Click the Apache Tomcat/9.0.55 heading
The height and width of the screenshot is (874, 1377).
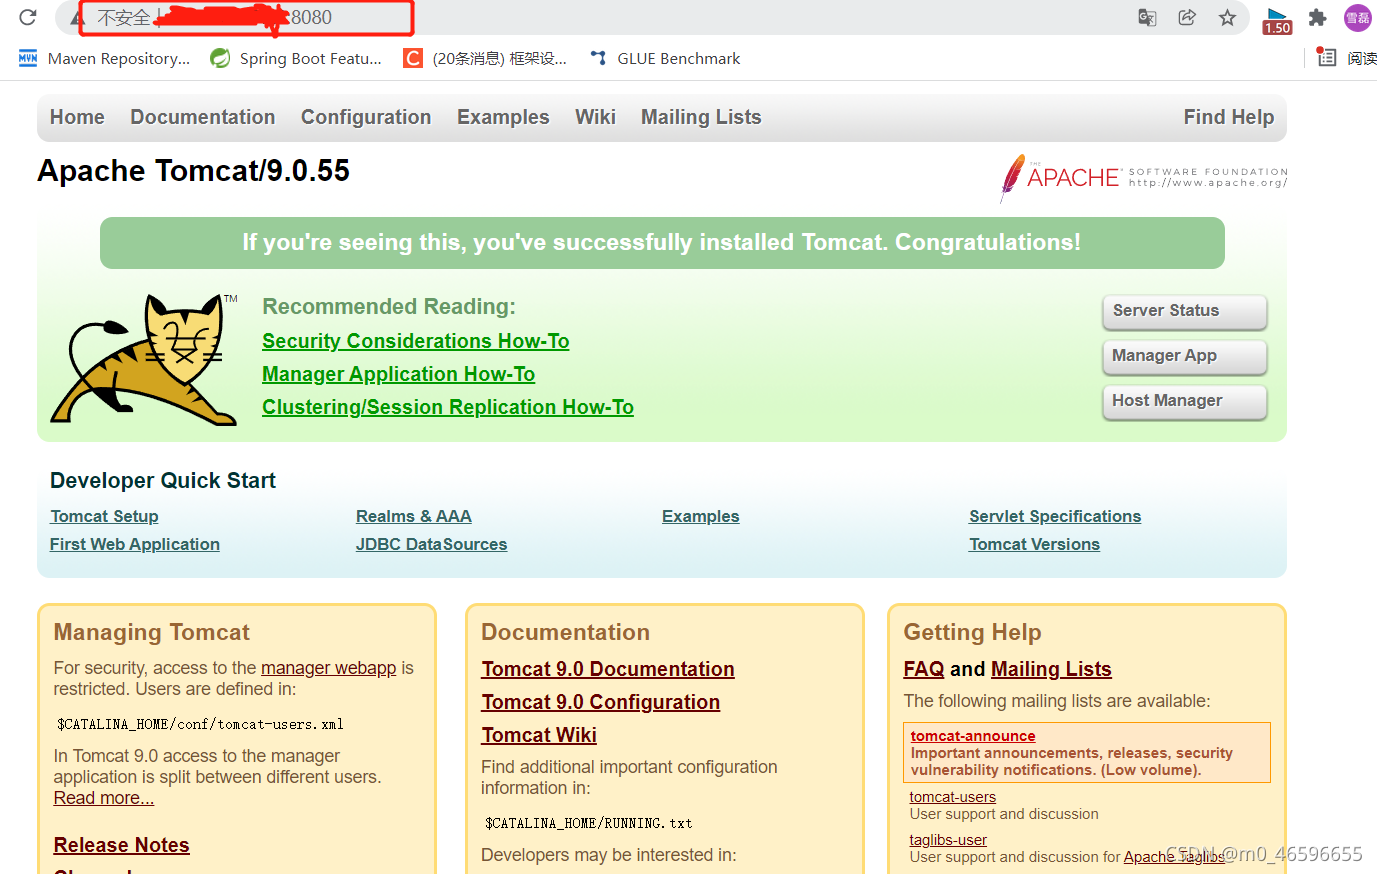click(194, 171)
